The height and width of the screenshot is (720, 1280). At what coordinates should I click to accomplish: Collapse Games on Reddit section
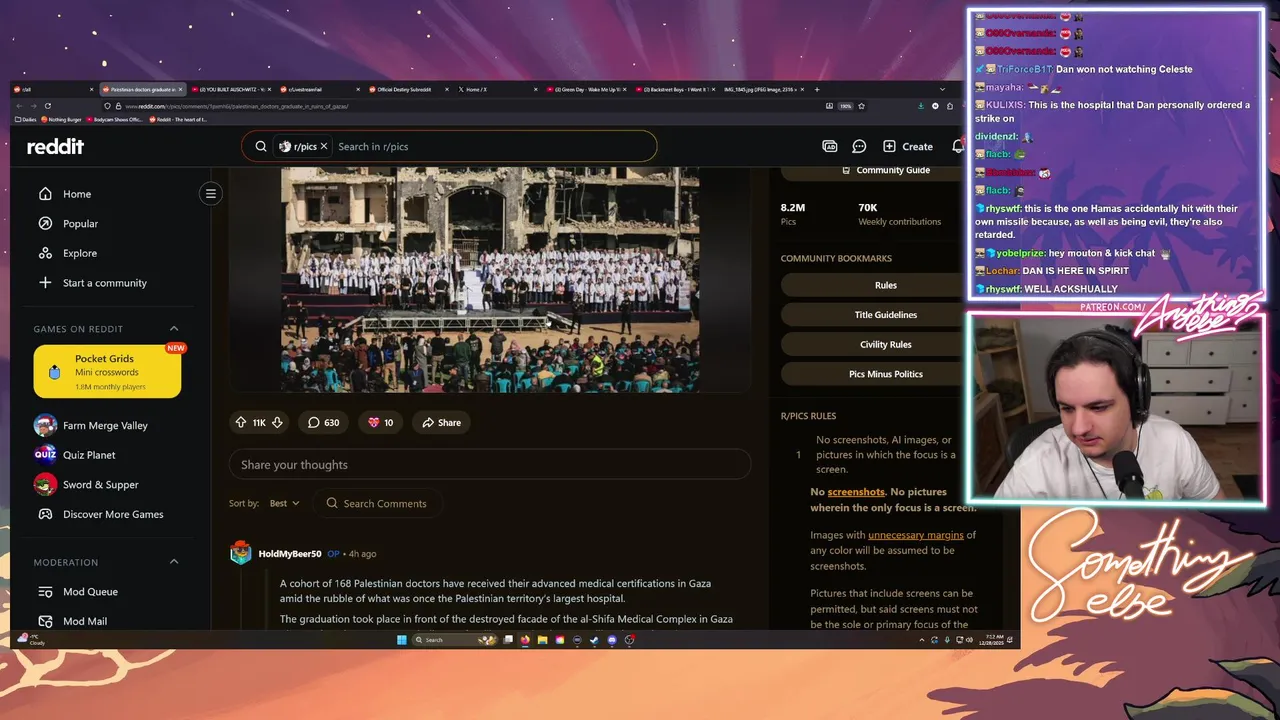pyautogui.click(x=173, y=328)
